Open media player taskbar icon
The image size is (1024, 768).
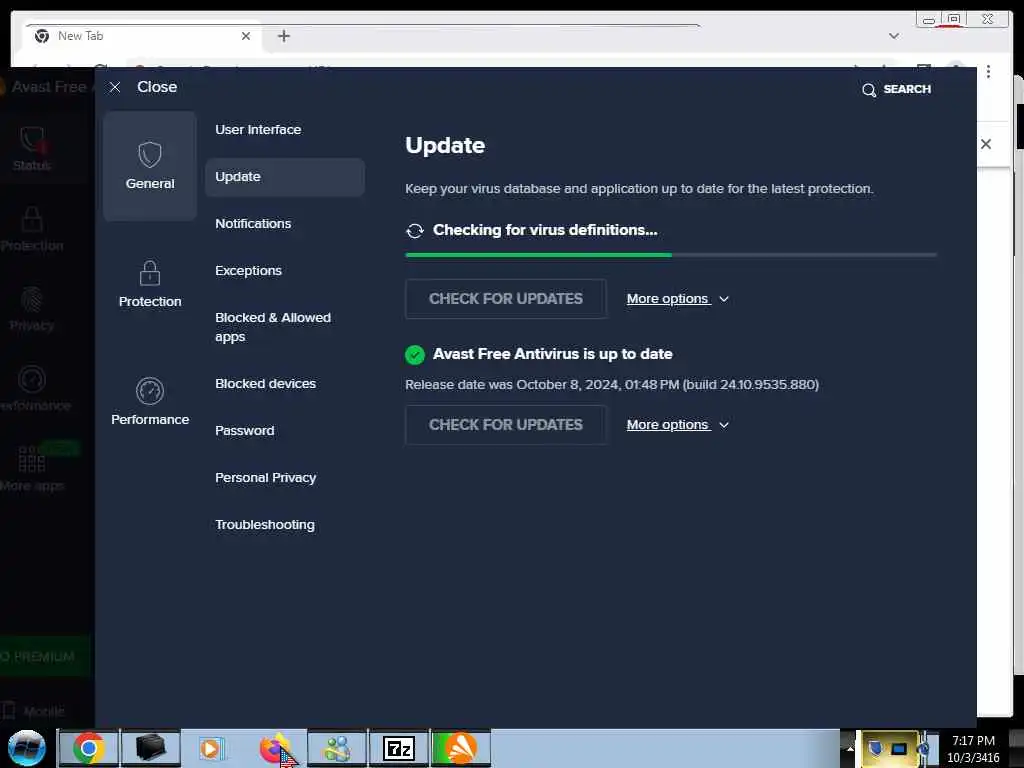212,748
